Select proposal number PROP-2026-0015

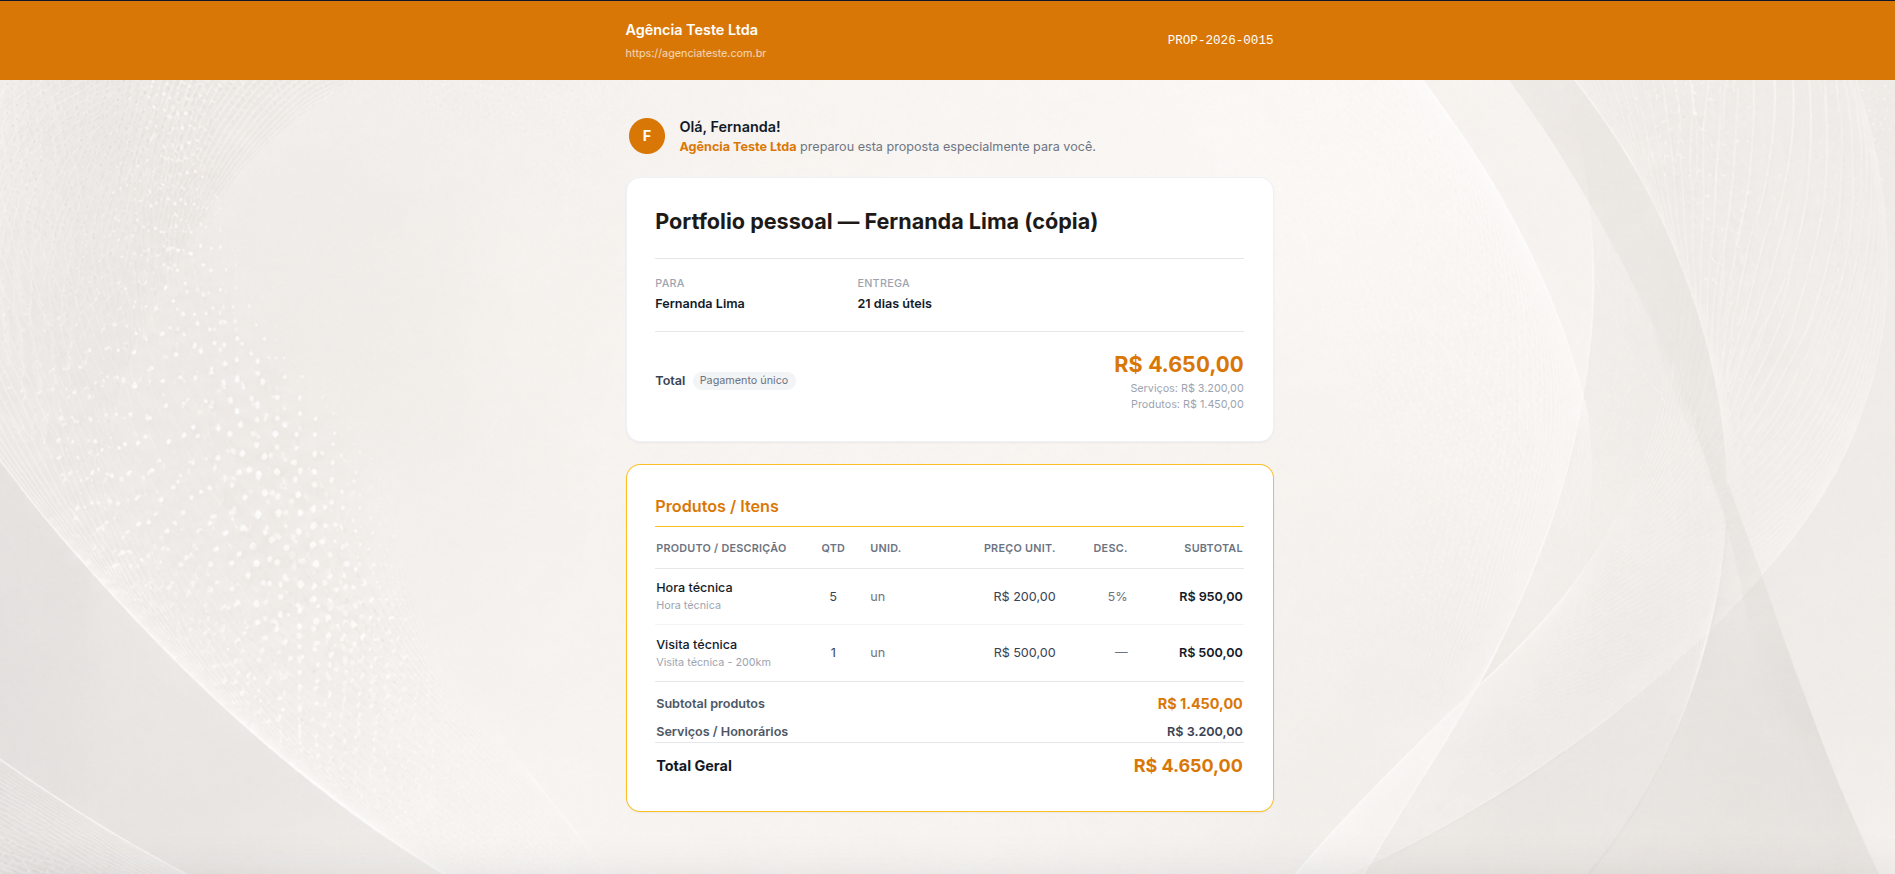[1220, 40]
